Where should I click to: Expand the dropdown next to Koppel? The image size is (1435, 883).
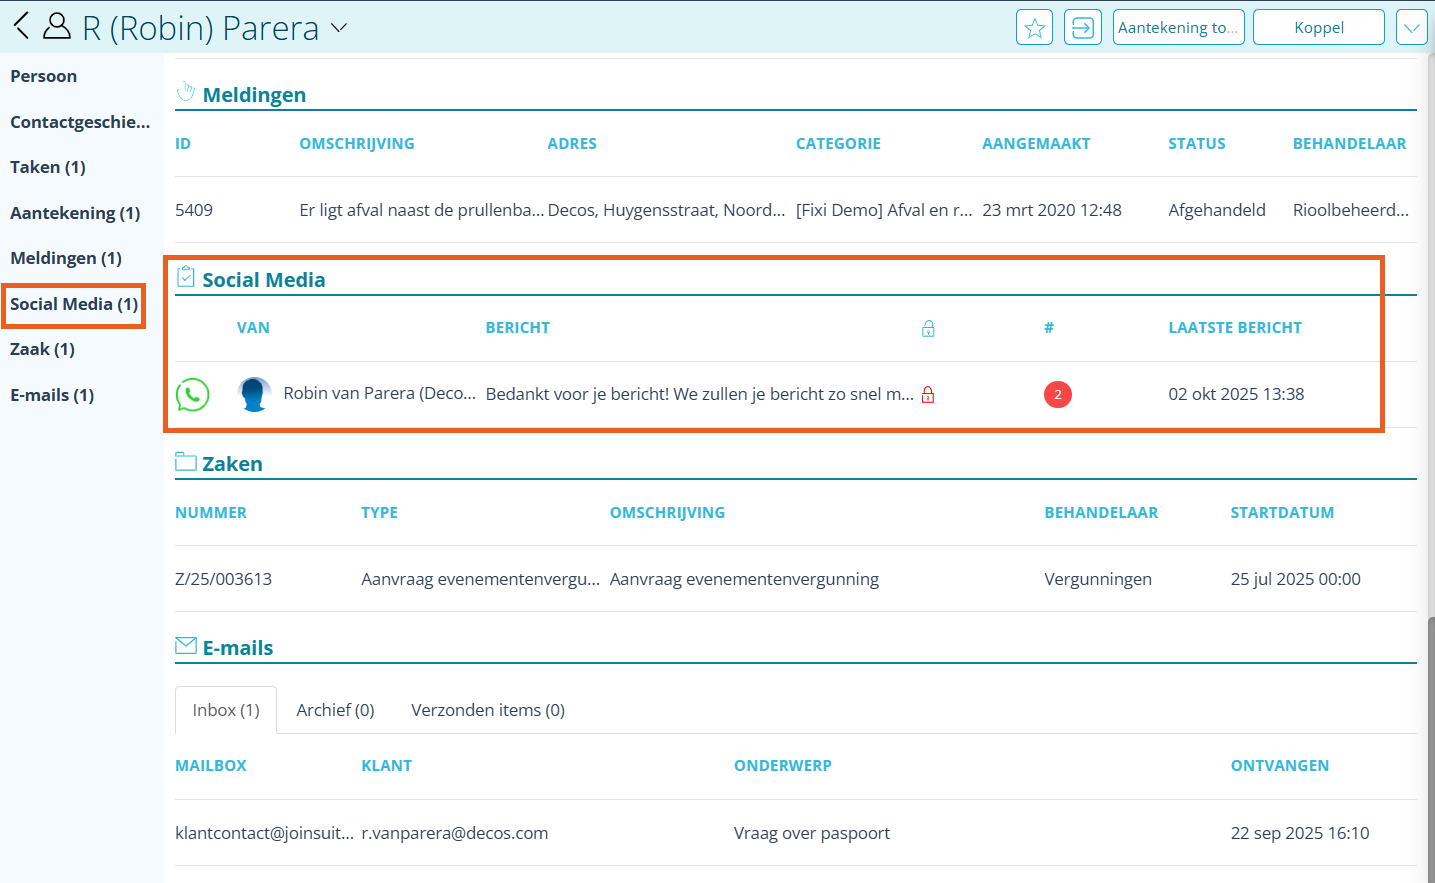pyautogui.click(x=1411, y=28)
